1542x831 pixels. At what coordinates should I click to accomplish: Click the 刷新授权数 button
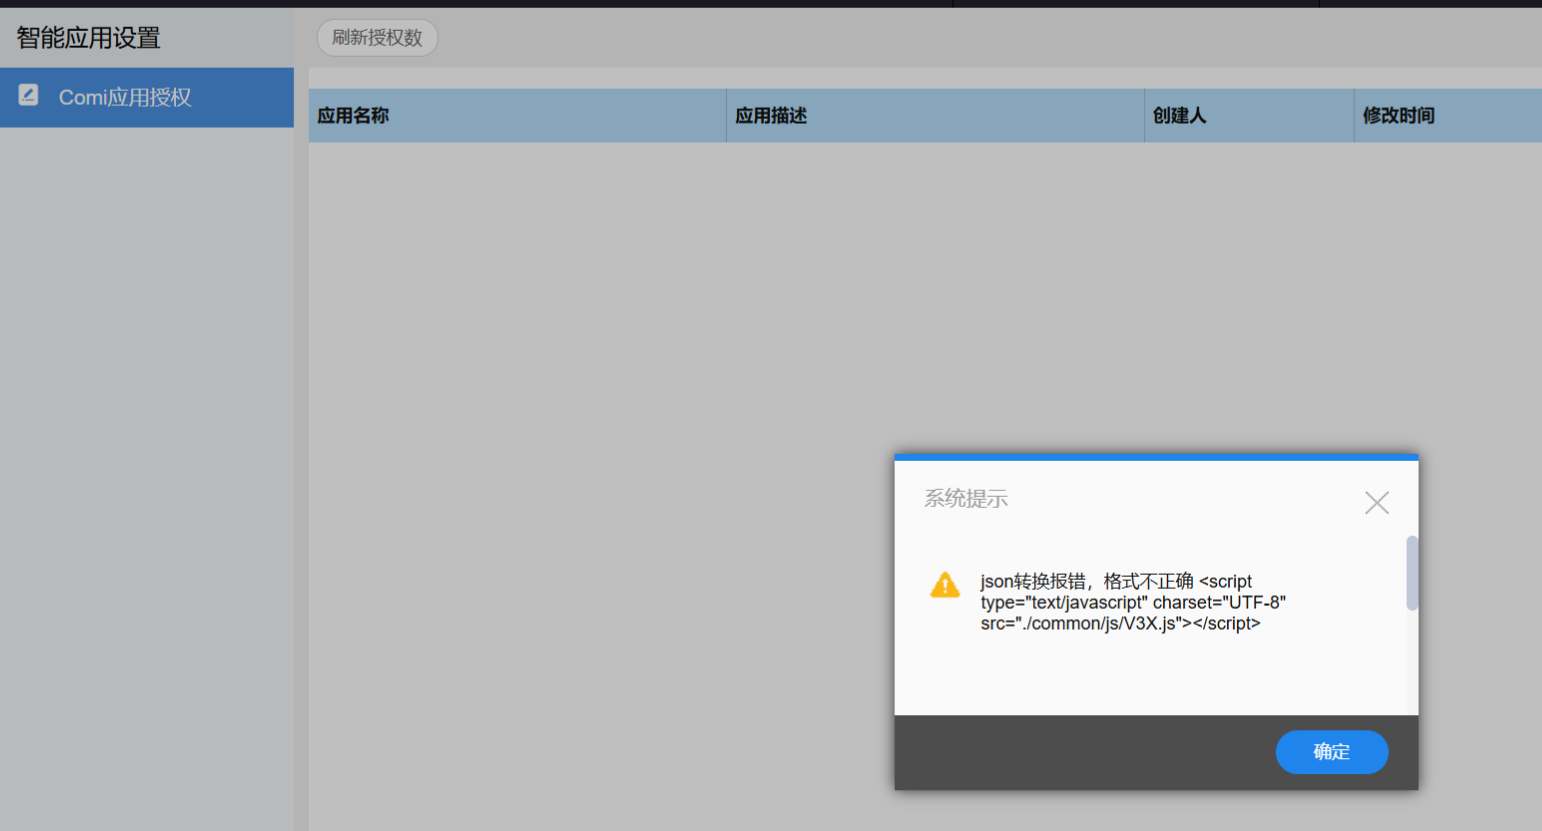click(377, 38)
